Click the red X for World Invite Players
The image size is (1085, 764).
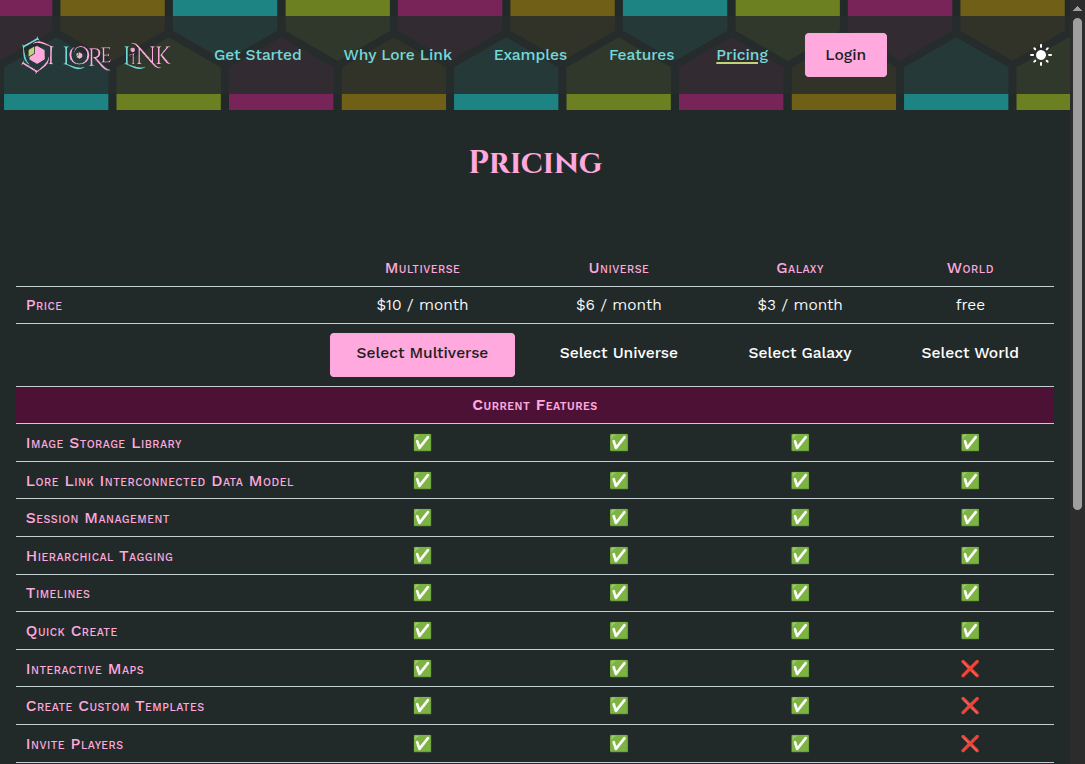pos(970,743)
